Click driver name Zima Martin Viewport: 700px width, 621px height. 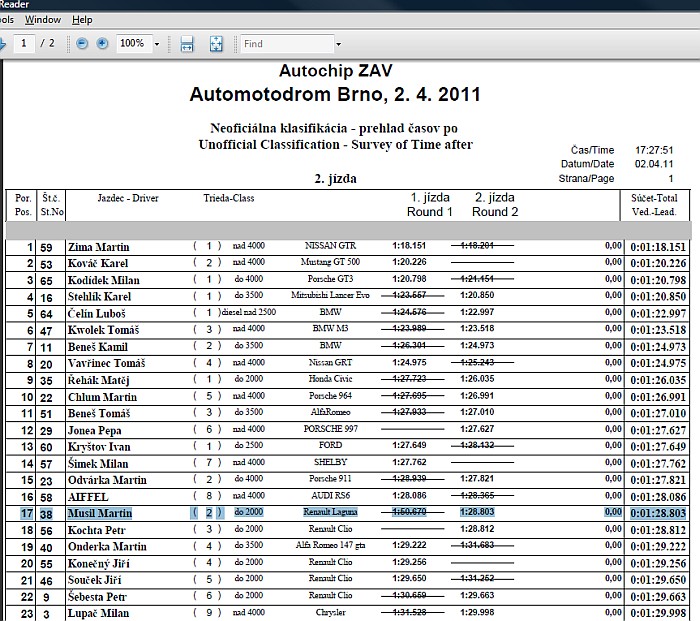(x=99, y=247)
